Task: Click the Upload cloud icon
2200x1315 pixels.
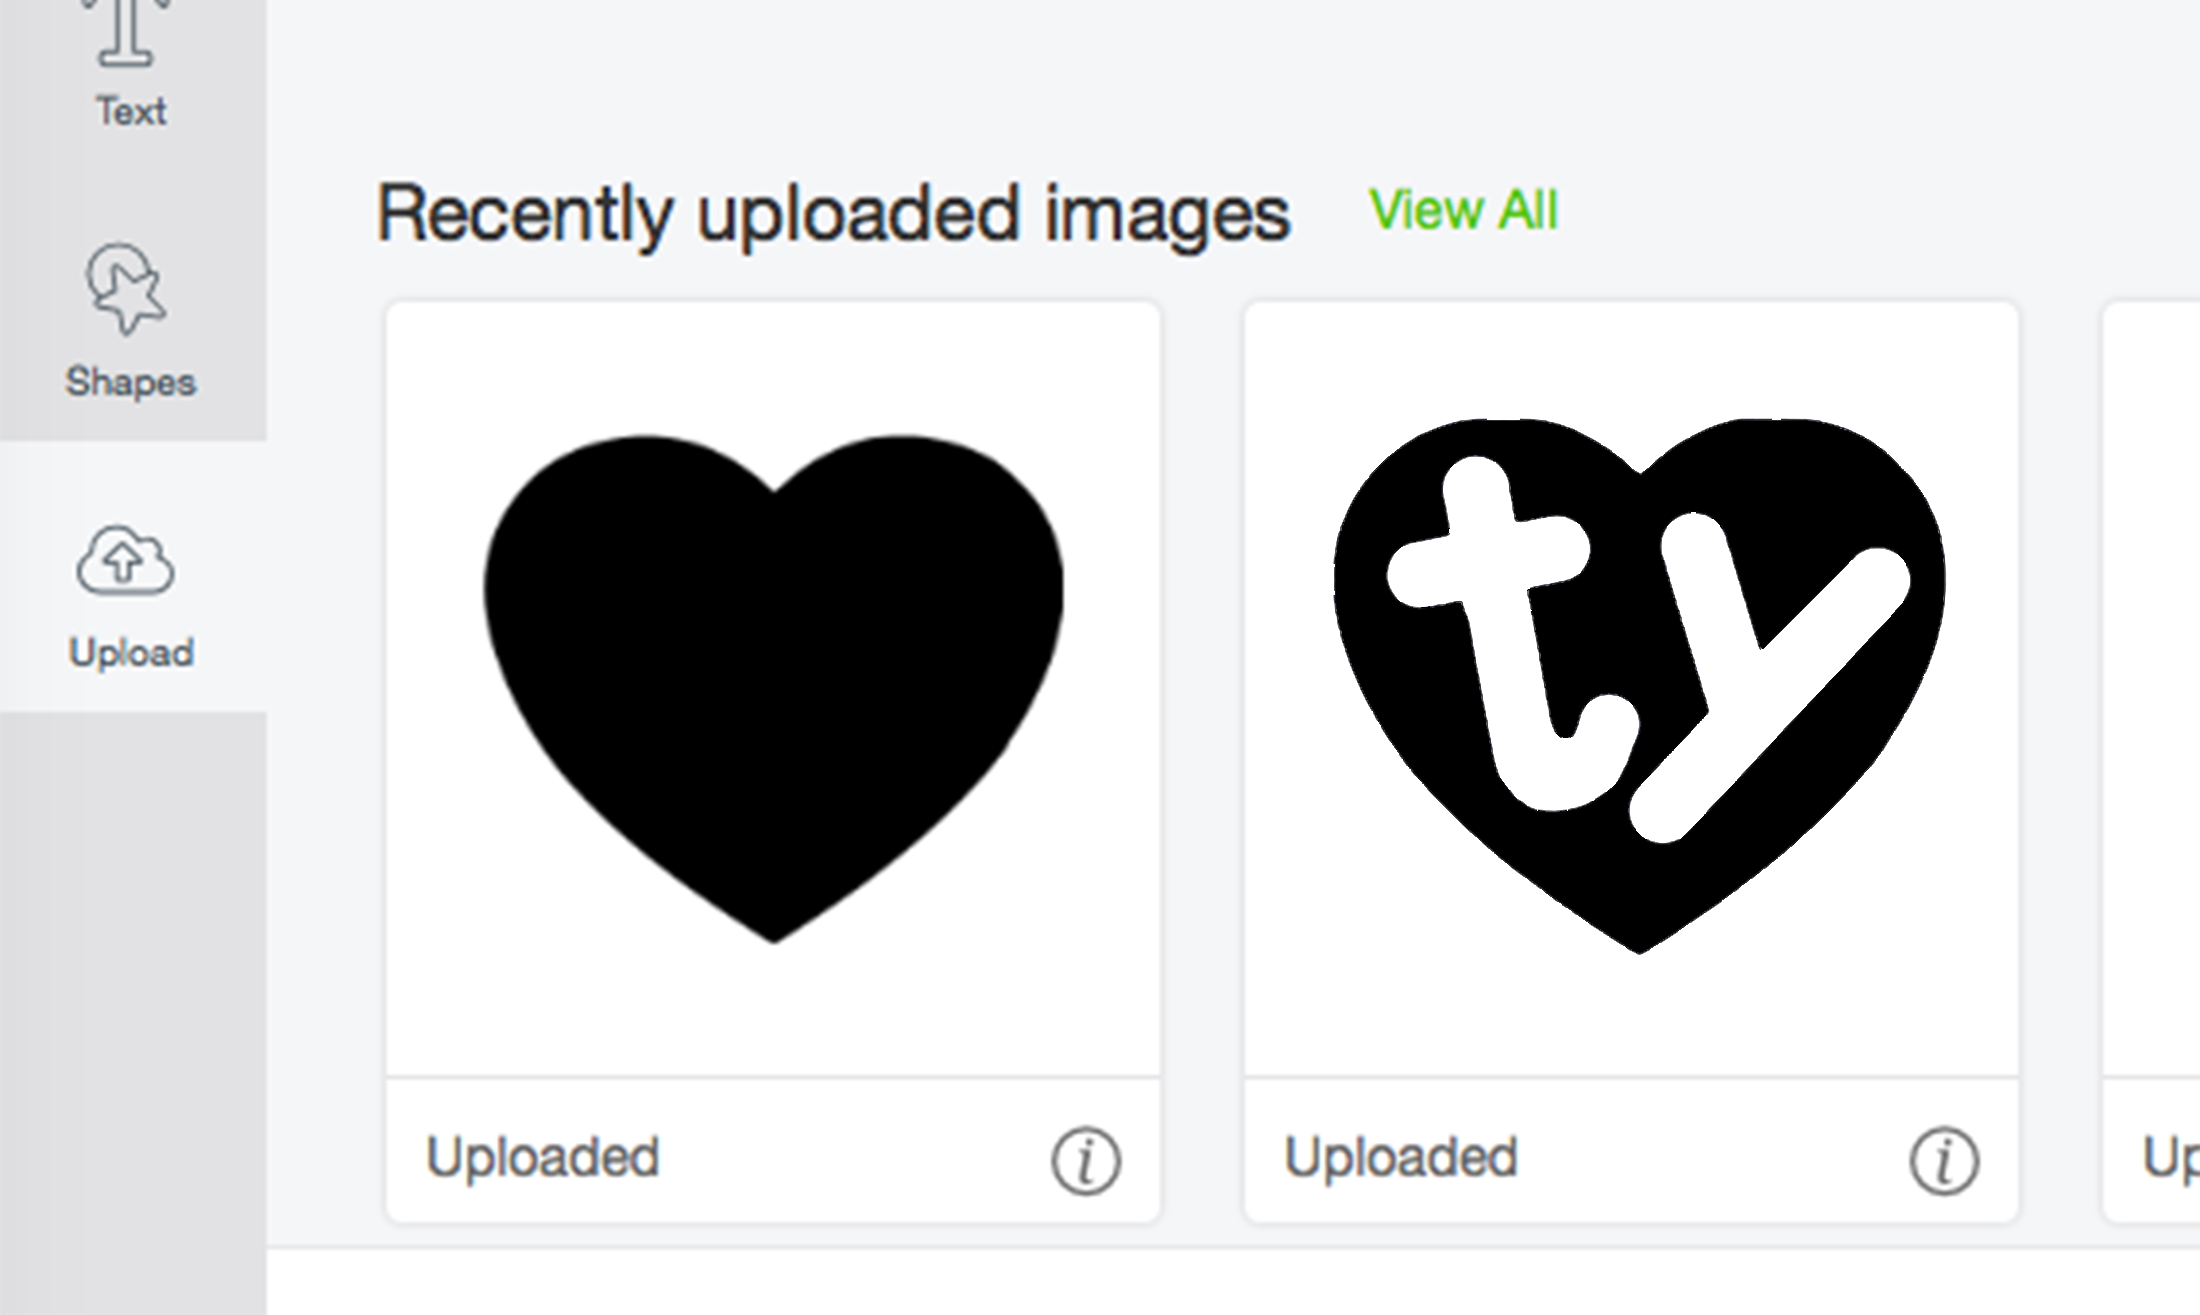Action: coord(126,560)
